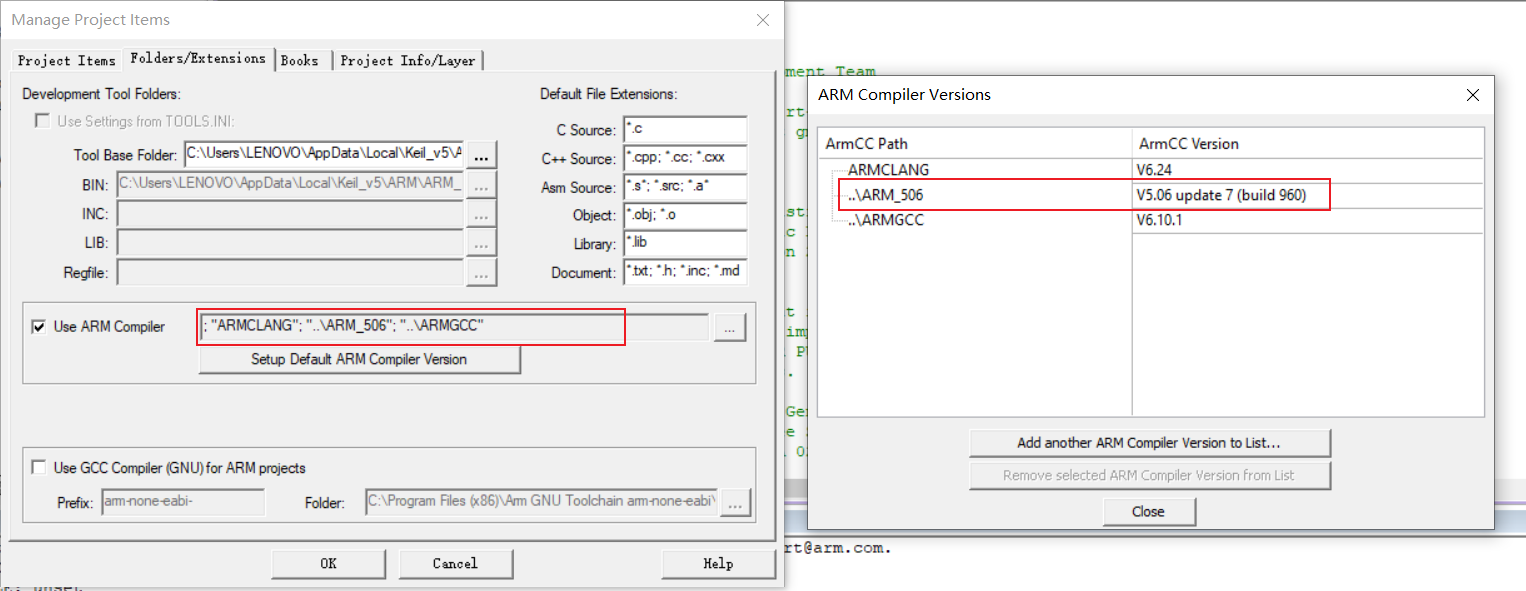The width and height of the screenshot is (1526, 591).
Task: Click the ArmCC Path column header
Action: [975, 144]
